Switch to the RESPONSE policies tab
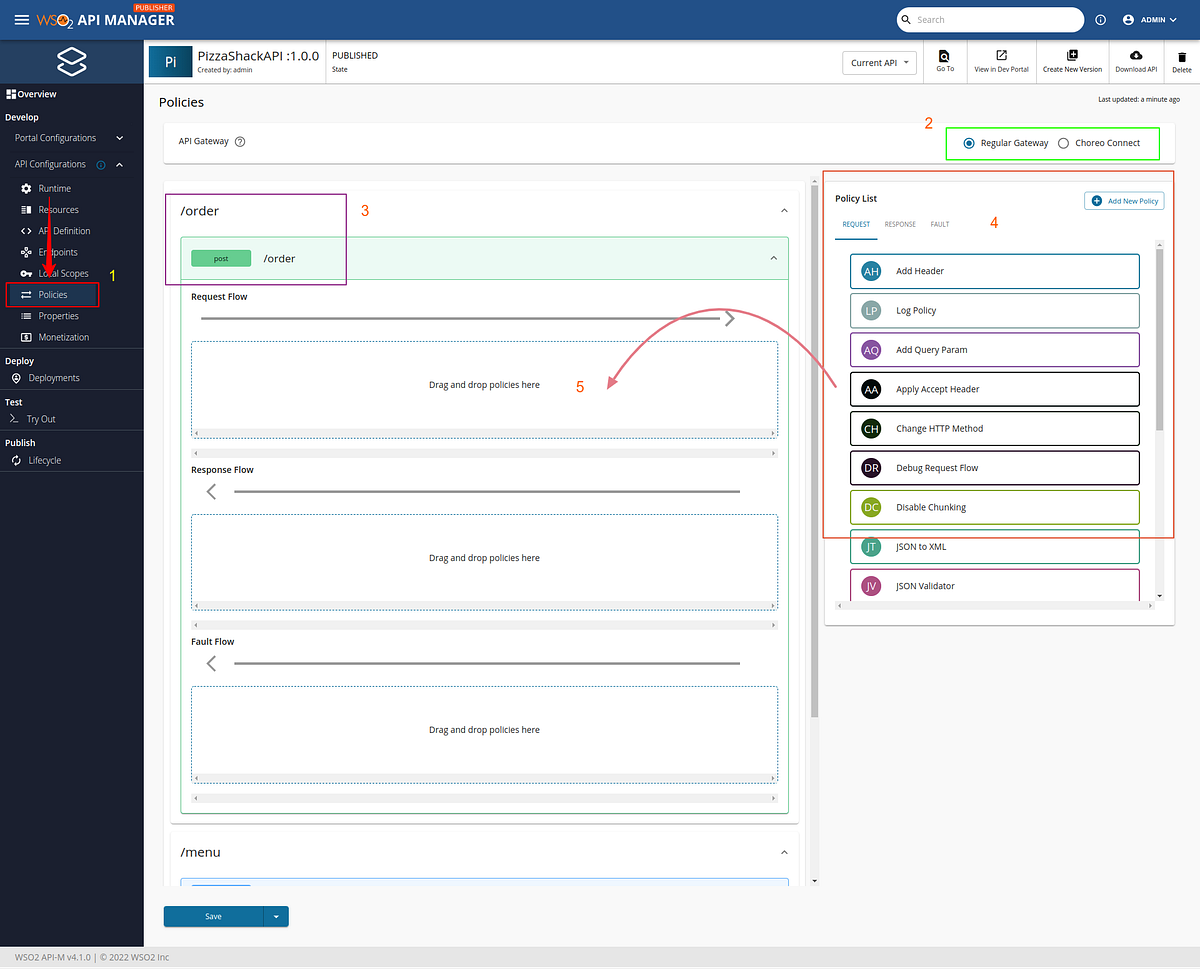This screenshot has height=969, width=1200. tap(899, 224)
